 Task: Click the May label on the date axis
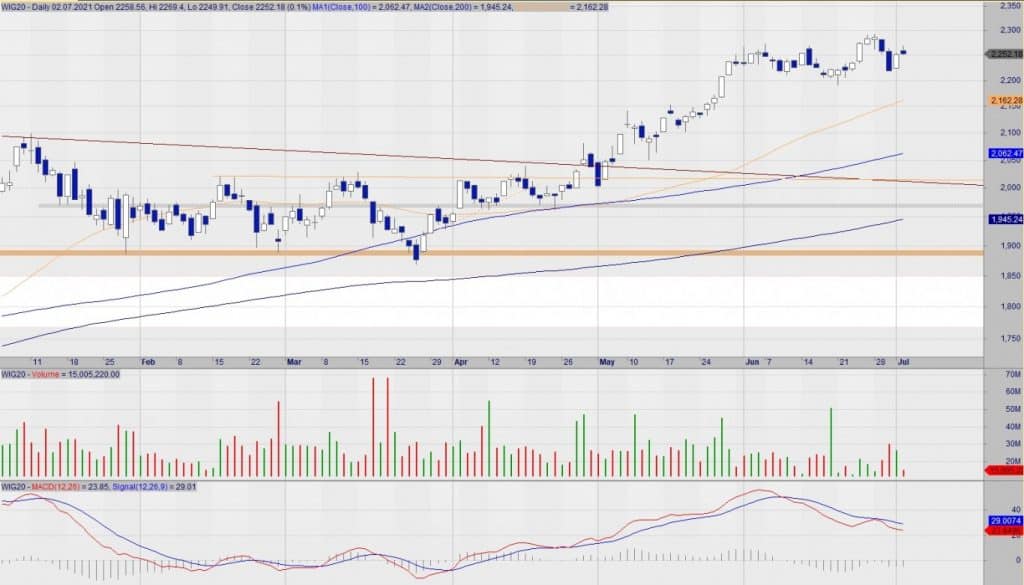606,361
